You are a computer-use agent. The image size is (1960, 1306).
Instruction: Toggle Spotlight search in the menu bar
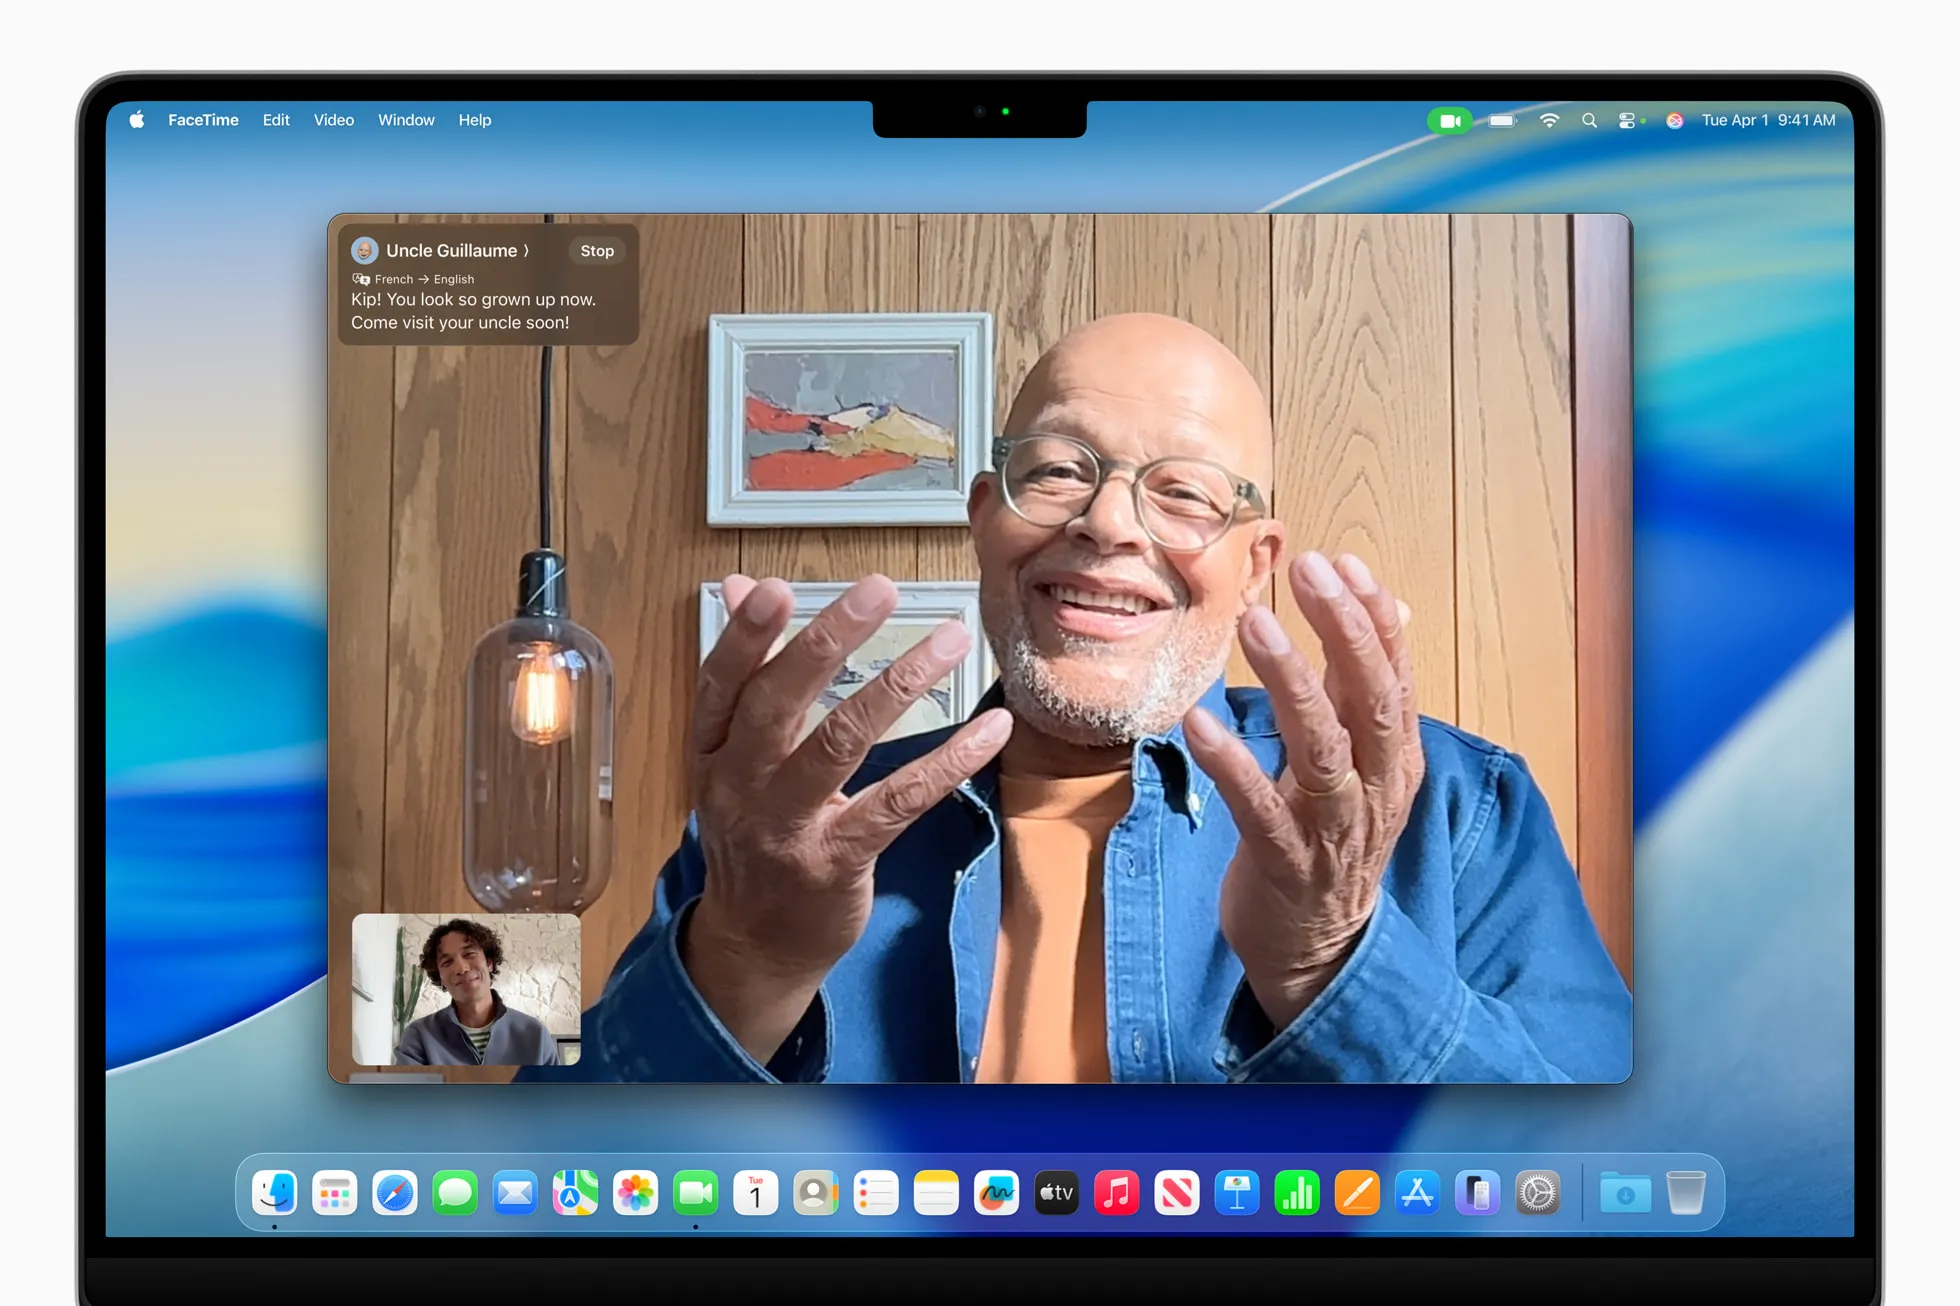[x=1589, y=120]
